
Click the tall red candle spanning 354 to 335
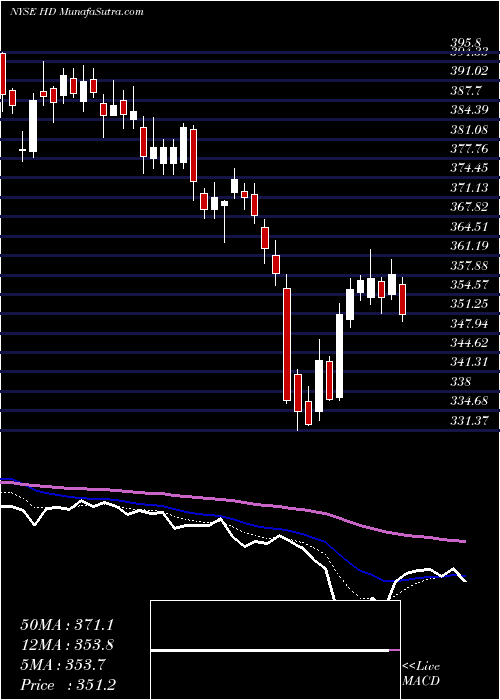287,344
